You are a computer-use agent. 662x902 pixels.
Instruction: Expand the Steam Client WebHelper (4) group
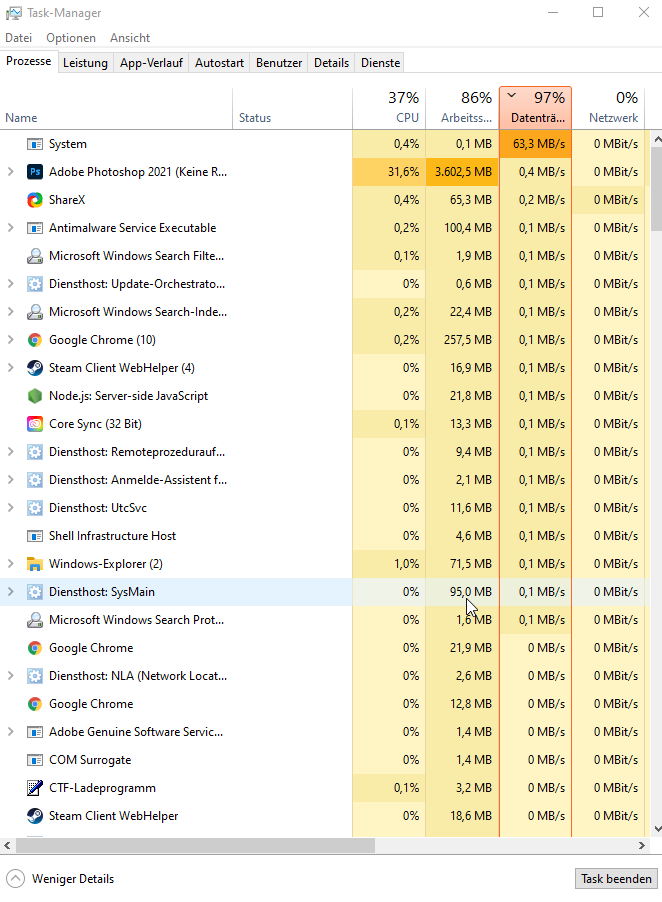(10, 368)
